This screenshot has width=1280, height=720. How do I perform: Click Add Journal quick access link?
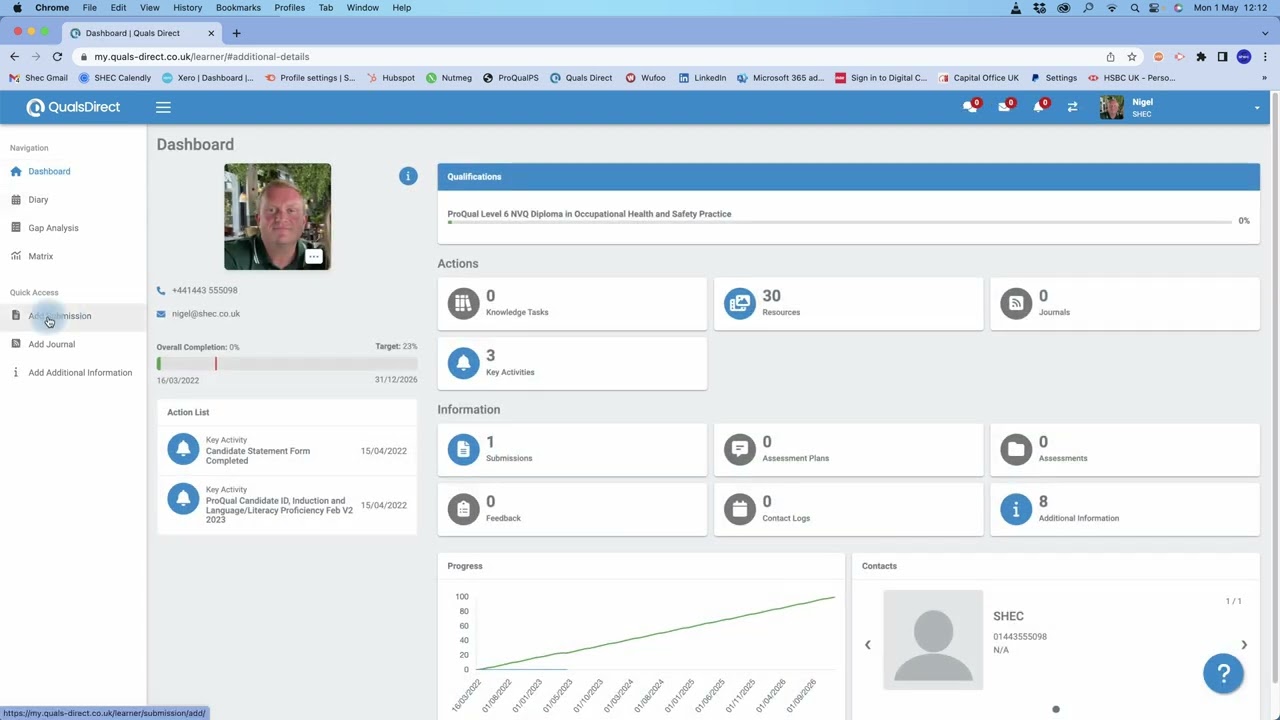tap(51, 344)
